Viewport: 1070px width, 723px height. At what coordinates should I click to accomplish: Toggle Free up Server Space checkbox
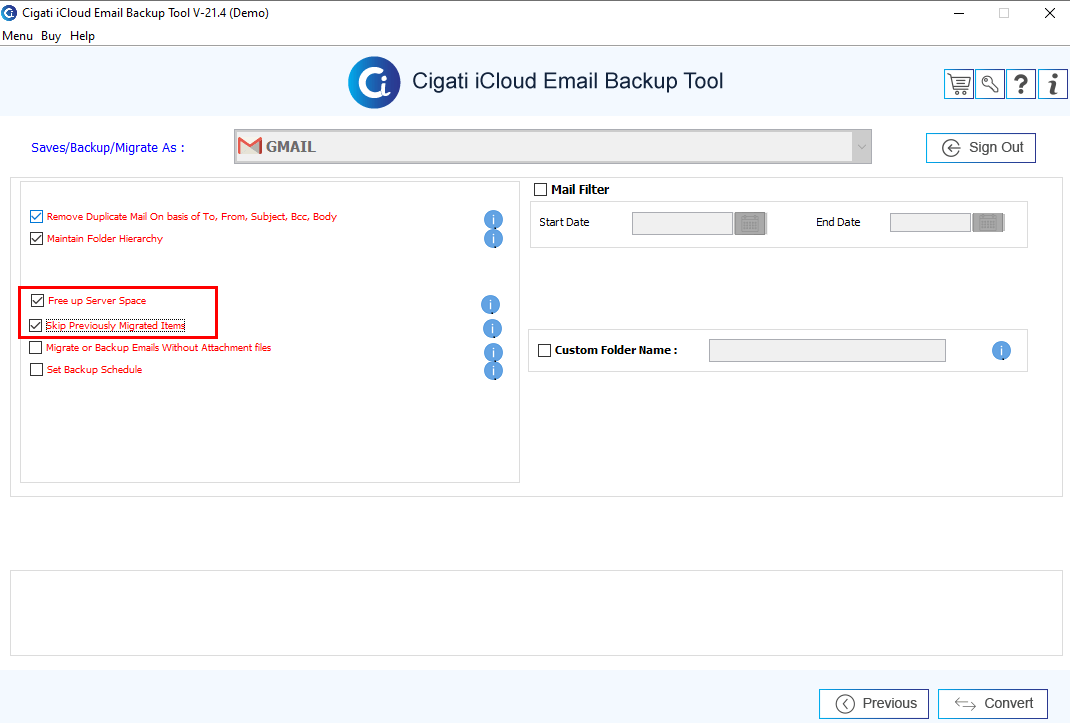[38, 300]
